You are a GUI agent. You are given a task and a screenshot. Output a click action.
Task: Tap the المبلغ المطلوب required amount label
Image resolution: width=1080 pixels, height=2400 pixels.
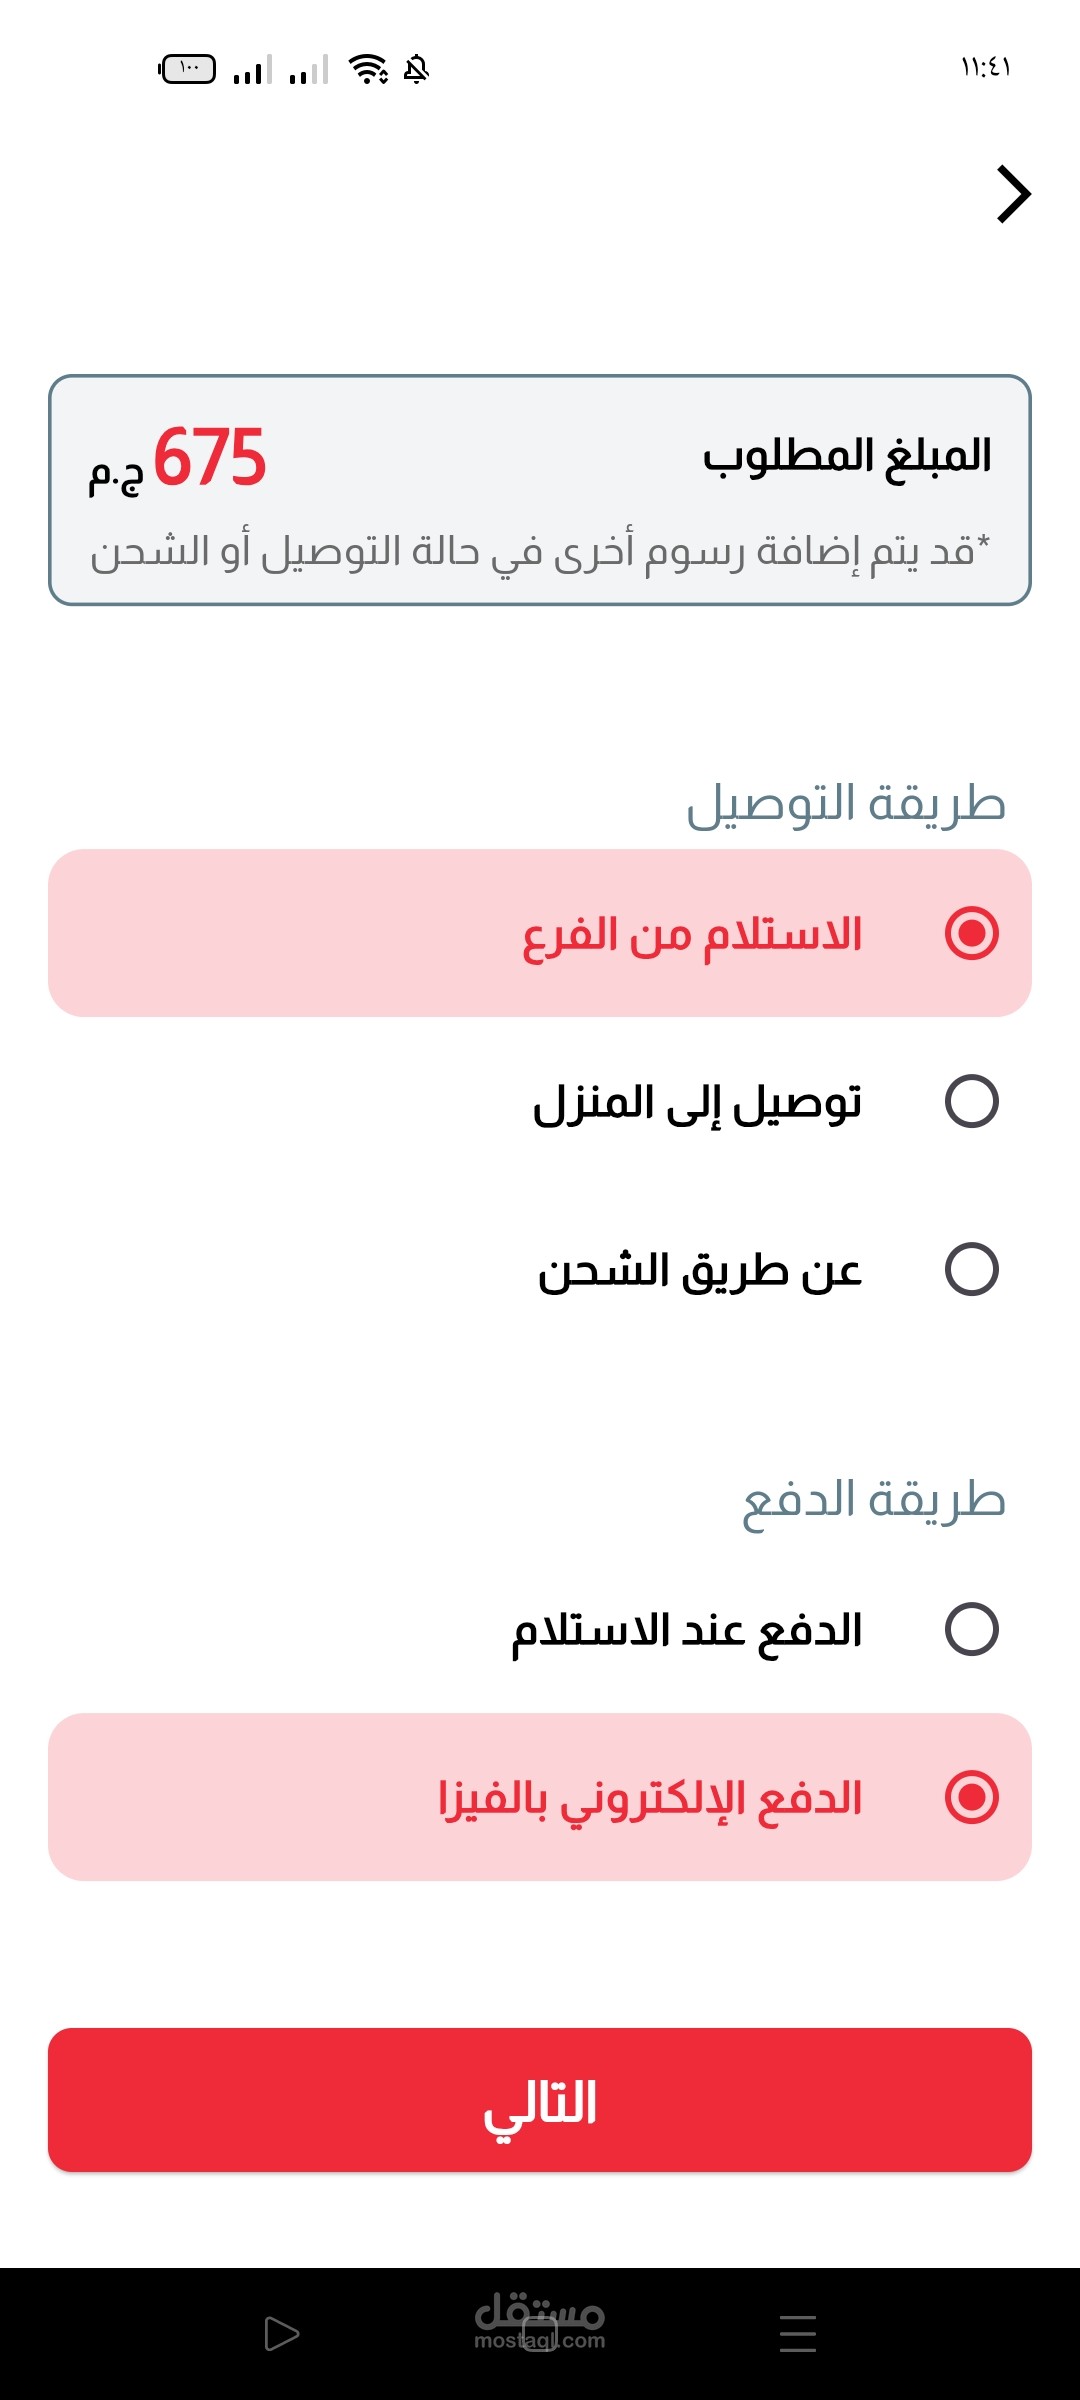pos(846,456)
